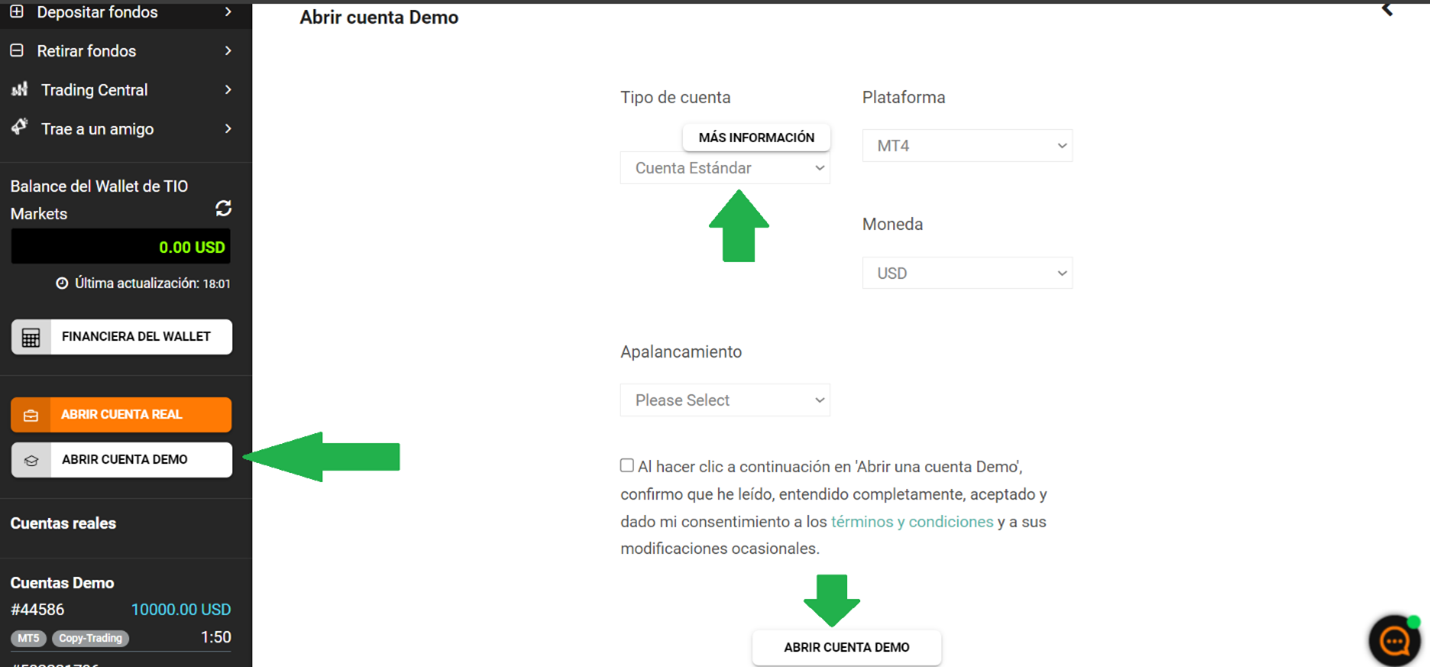This screenshot has width=1430, height=667.
Task: Enable the Copy-Trading badge on demo account
Action: tap(90, 637)
